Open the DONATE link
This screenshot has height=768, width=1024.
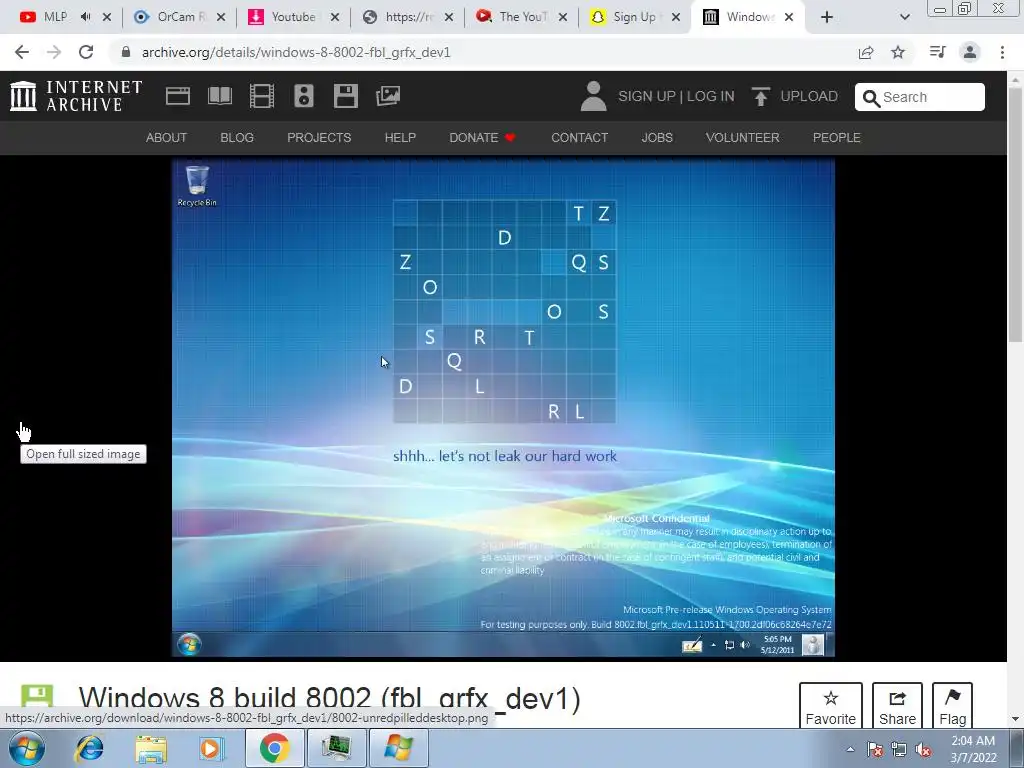(482, 138)
